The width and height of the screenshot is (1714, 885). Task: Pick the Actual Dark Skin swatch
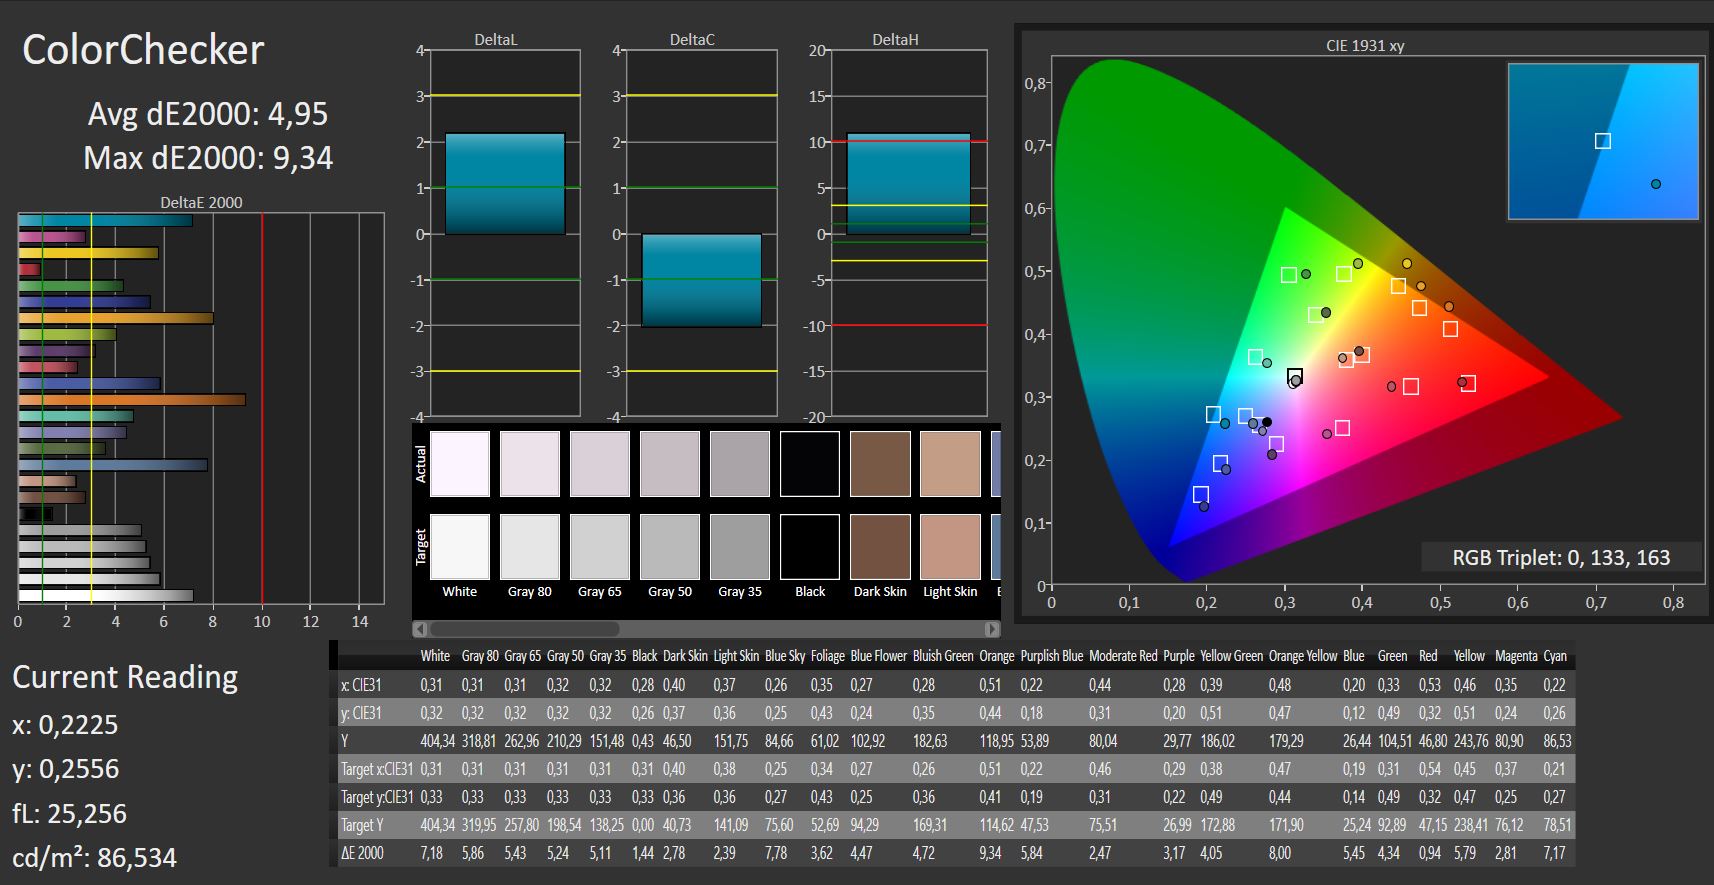(880, 464)
